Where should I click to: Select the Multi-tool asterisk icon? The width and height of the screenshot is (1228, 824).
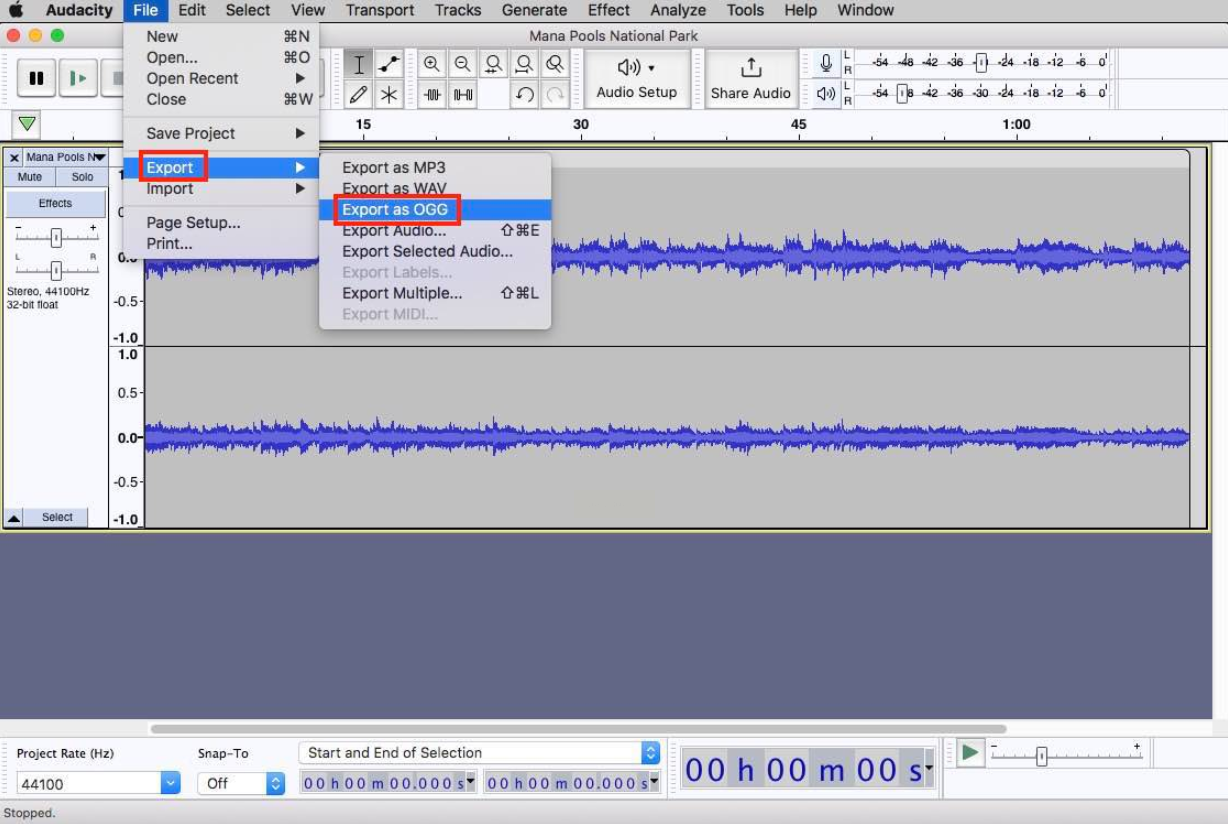[389, 95]
